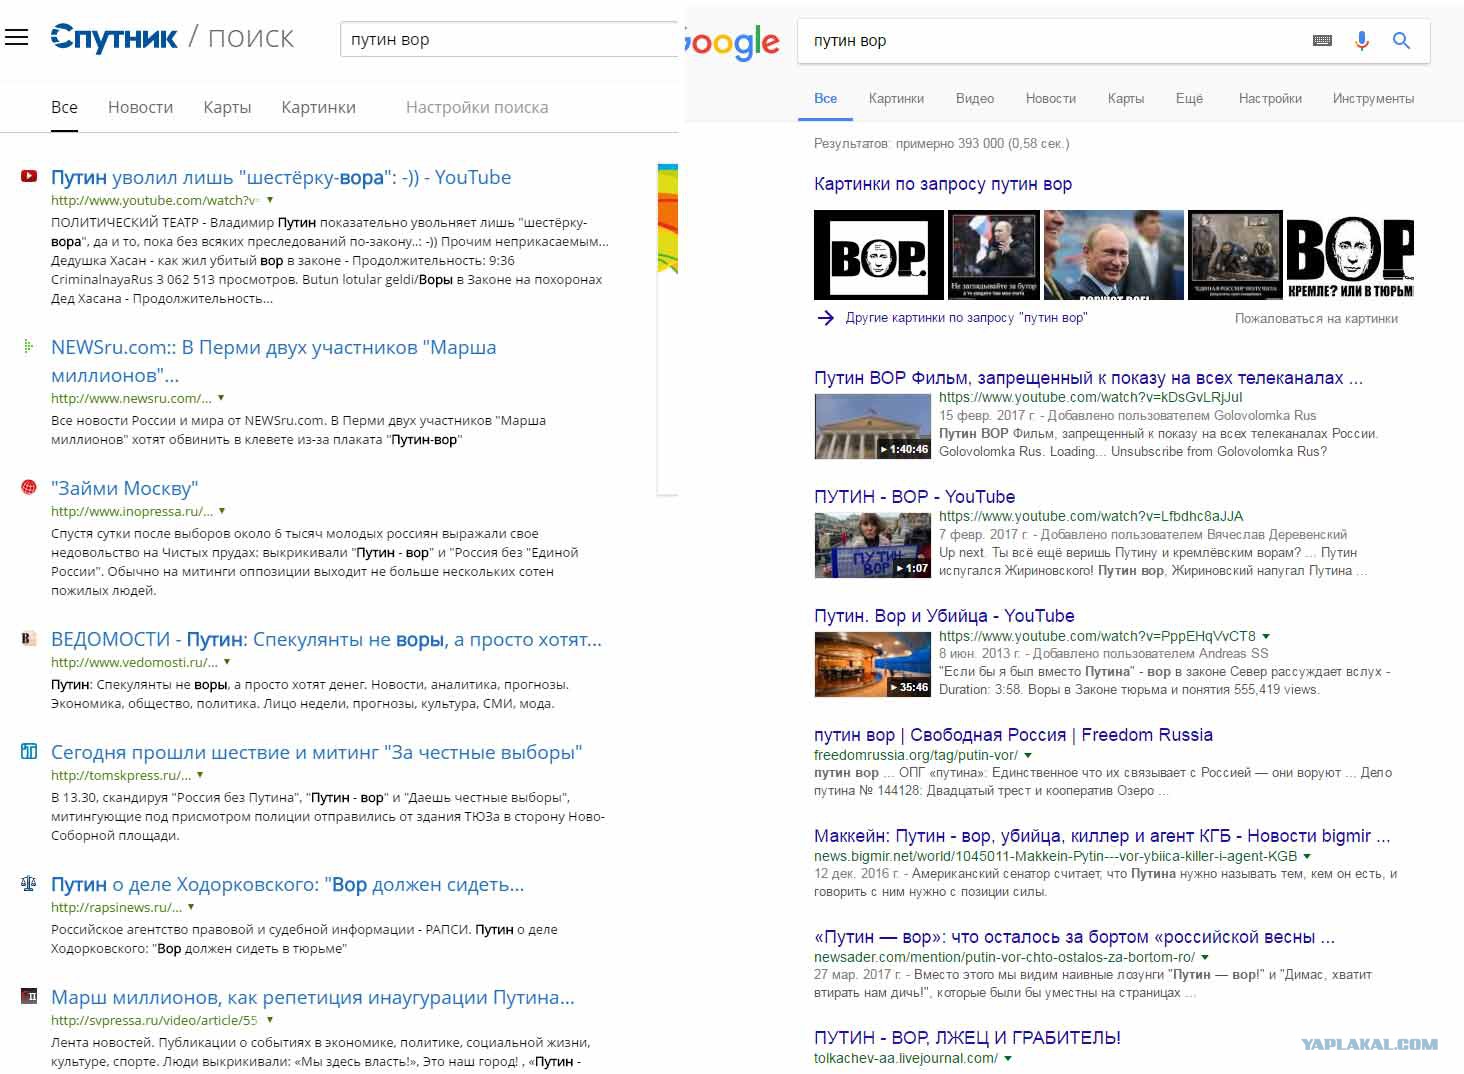Click the Vedomosti favicon next to result
This screenshot has width=1464, height=1074.
point(29,639)
